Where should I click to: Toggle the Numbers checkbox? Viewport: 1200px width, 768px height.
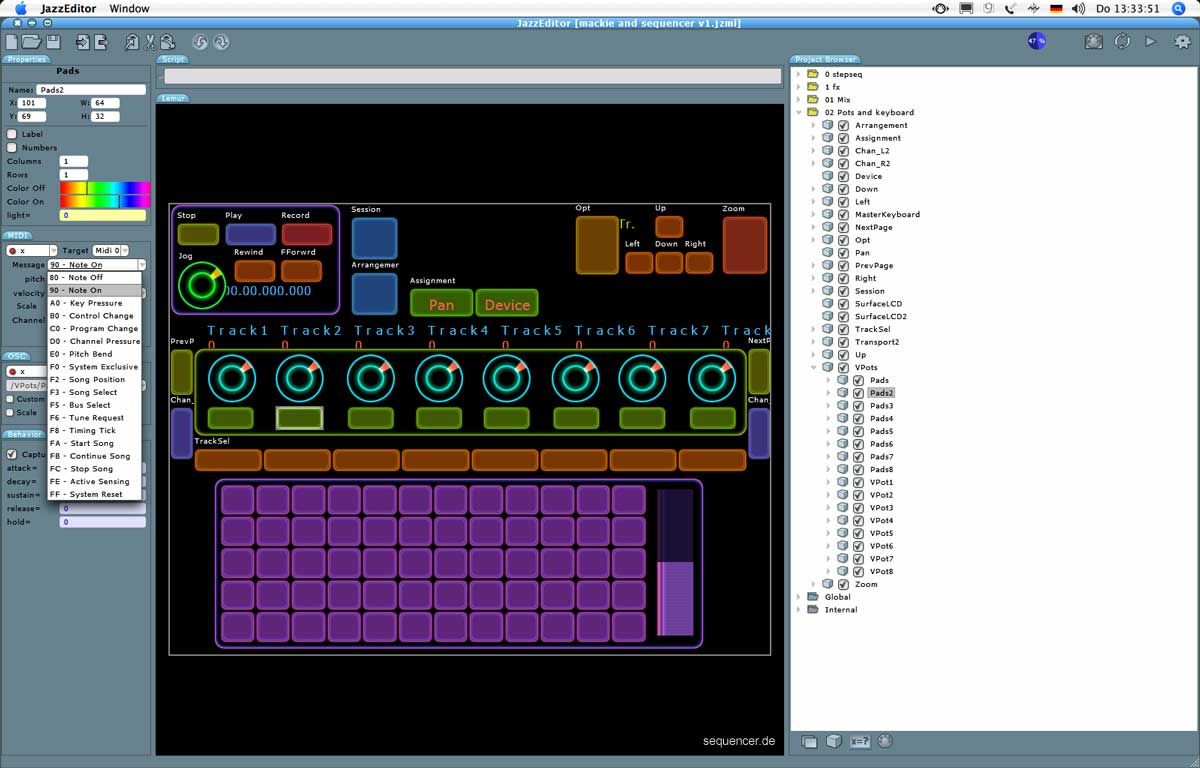12,147
